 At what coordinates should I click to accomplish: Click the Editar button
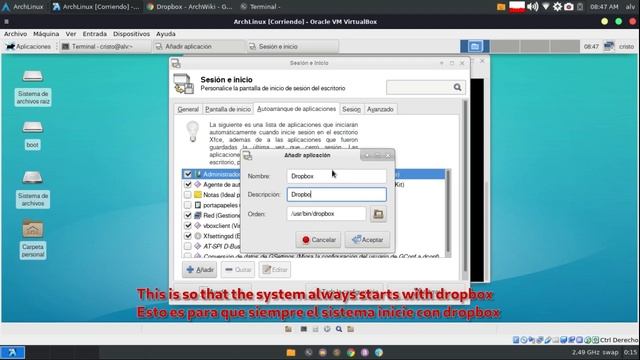(x=275, y=270)
